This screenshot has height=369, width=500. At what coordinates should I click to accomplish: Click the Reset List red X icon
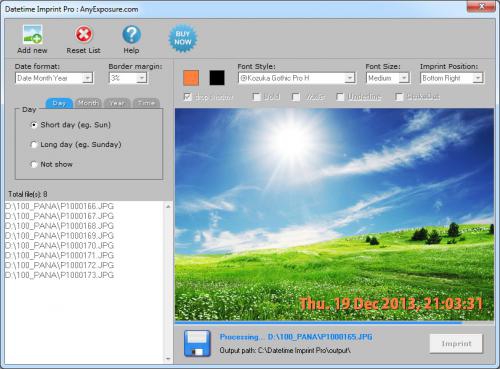(83, 34)
